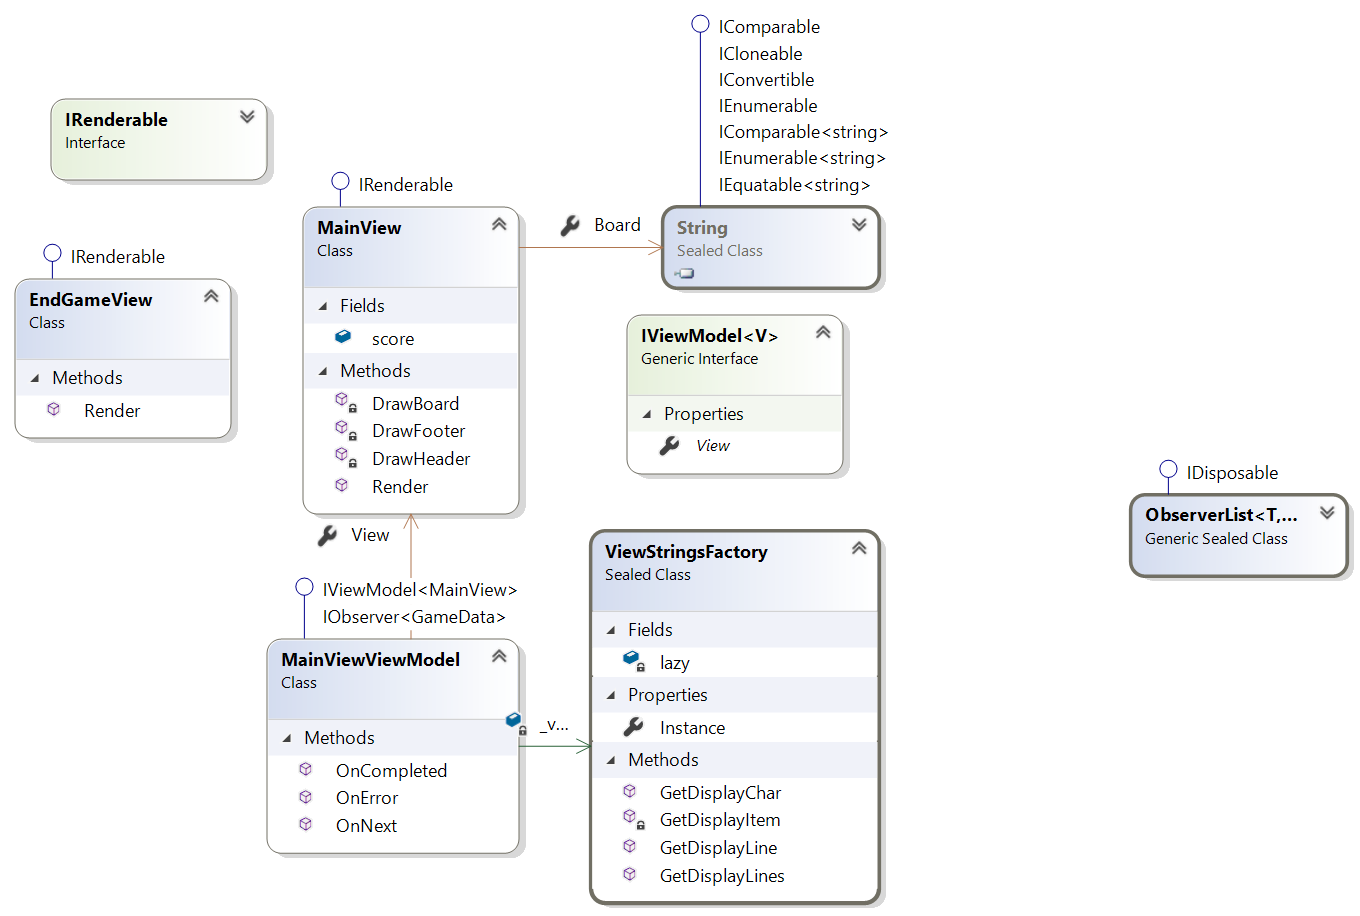The width and height of the screenshot is (1360, 916).
Task: Collapse the Fields section in ViewStringsFactory
Action: coord(611,630)
